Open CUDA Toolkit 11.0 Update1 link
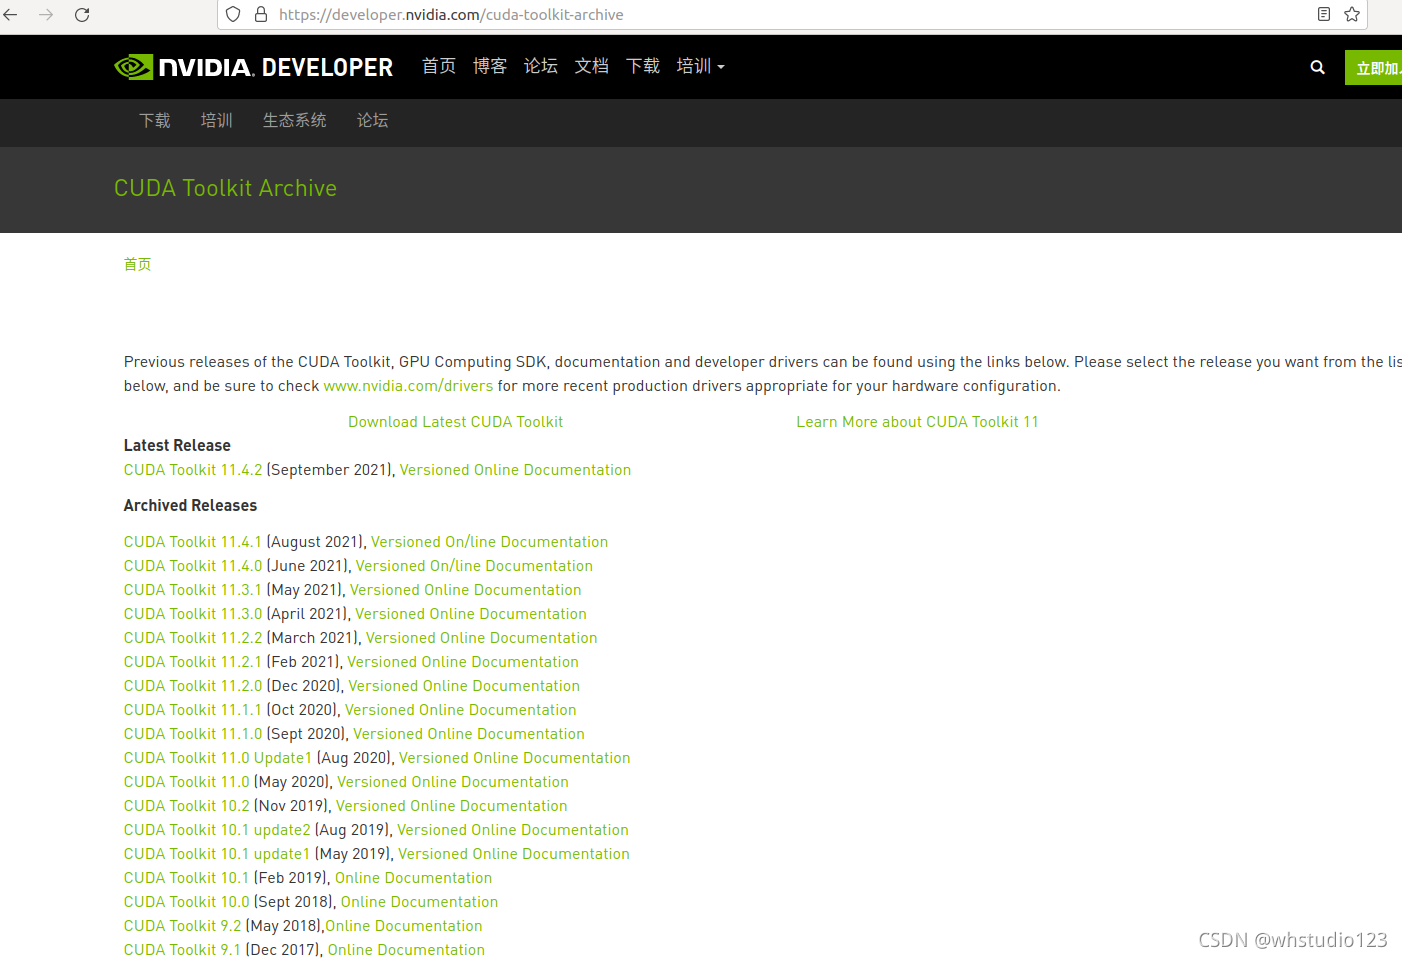Image resolution: width=1402 pixels, height=958 pixels. pyautogui.click(x=218, y=758)
